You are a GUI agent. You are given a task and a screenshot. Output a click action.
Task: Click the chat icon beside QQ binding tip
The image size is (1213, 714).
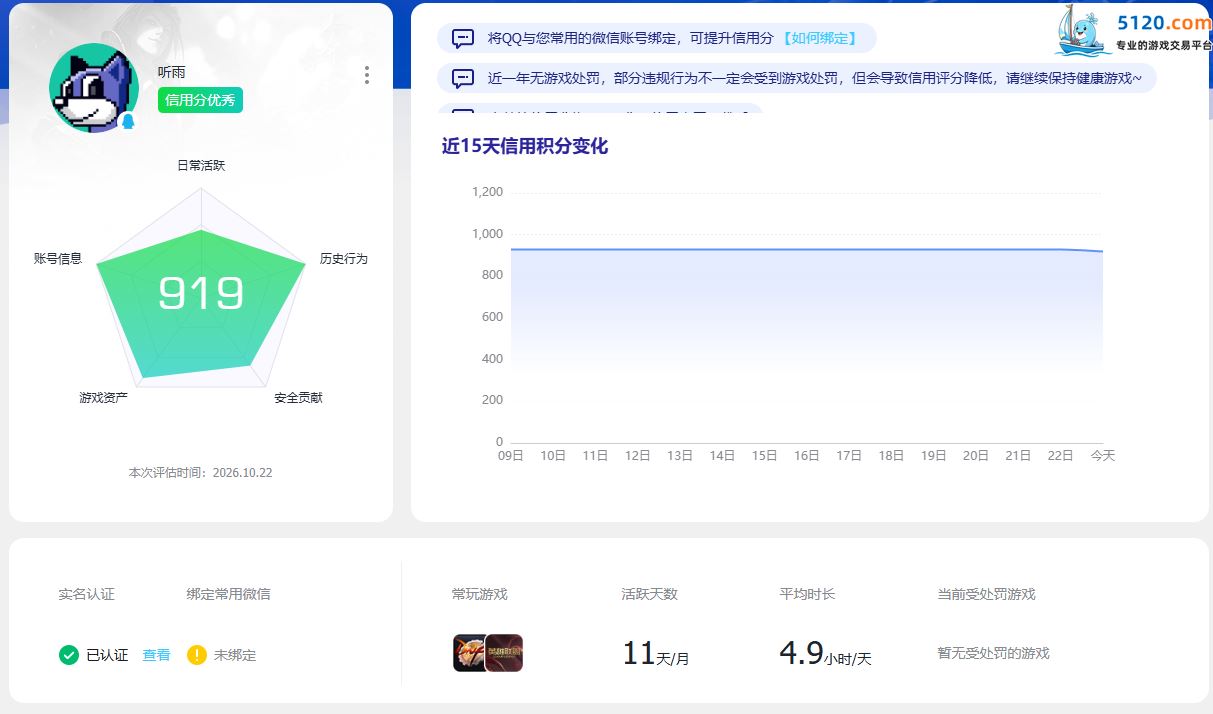pyautogui.click(x=463, y=39)
